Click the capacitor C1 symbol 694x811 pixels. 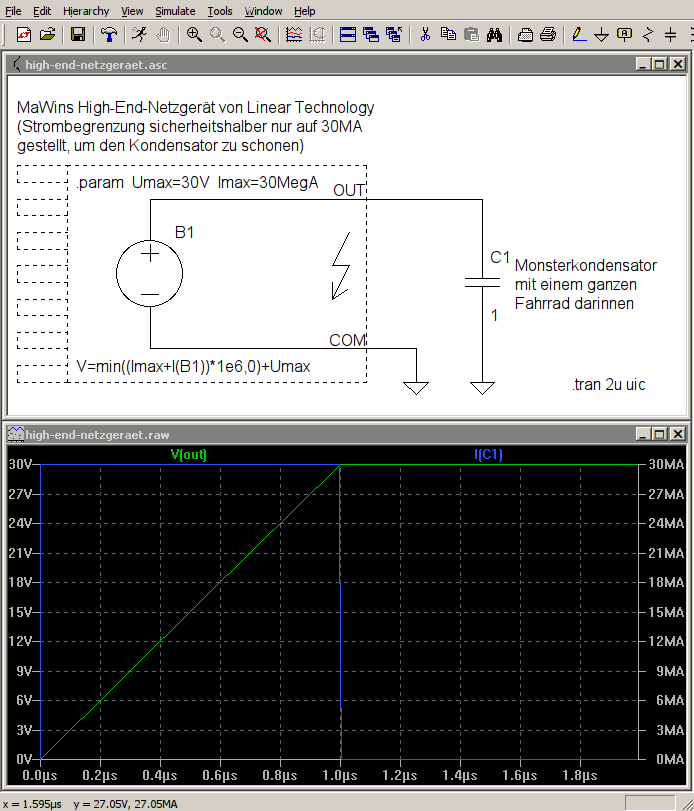point(482,282)
